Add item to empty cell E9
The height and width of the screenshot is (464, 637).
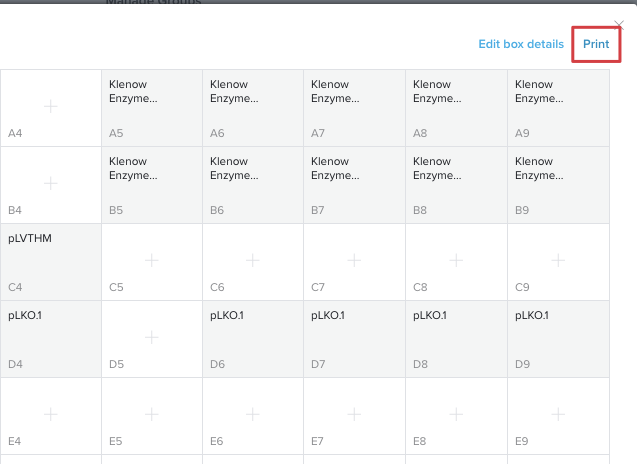(x=558, y=416)
